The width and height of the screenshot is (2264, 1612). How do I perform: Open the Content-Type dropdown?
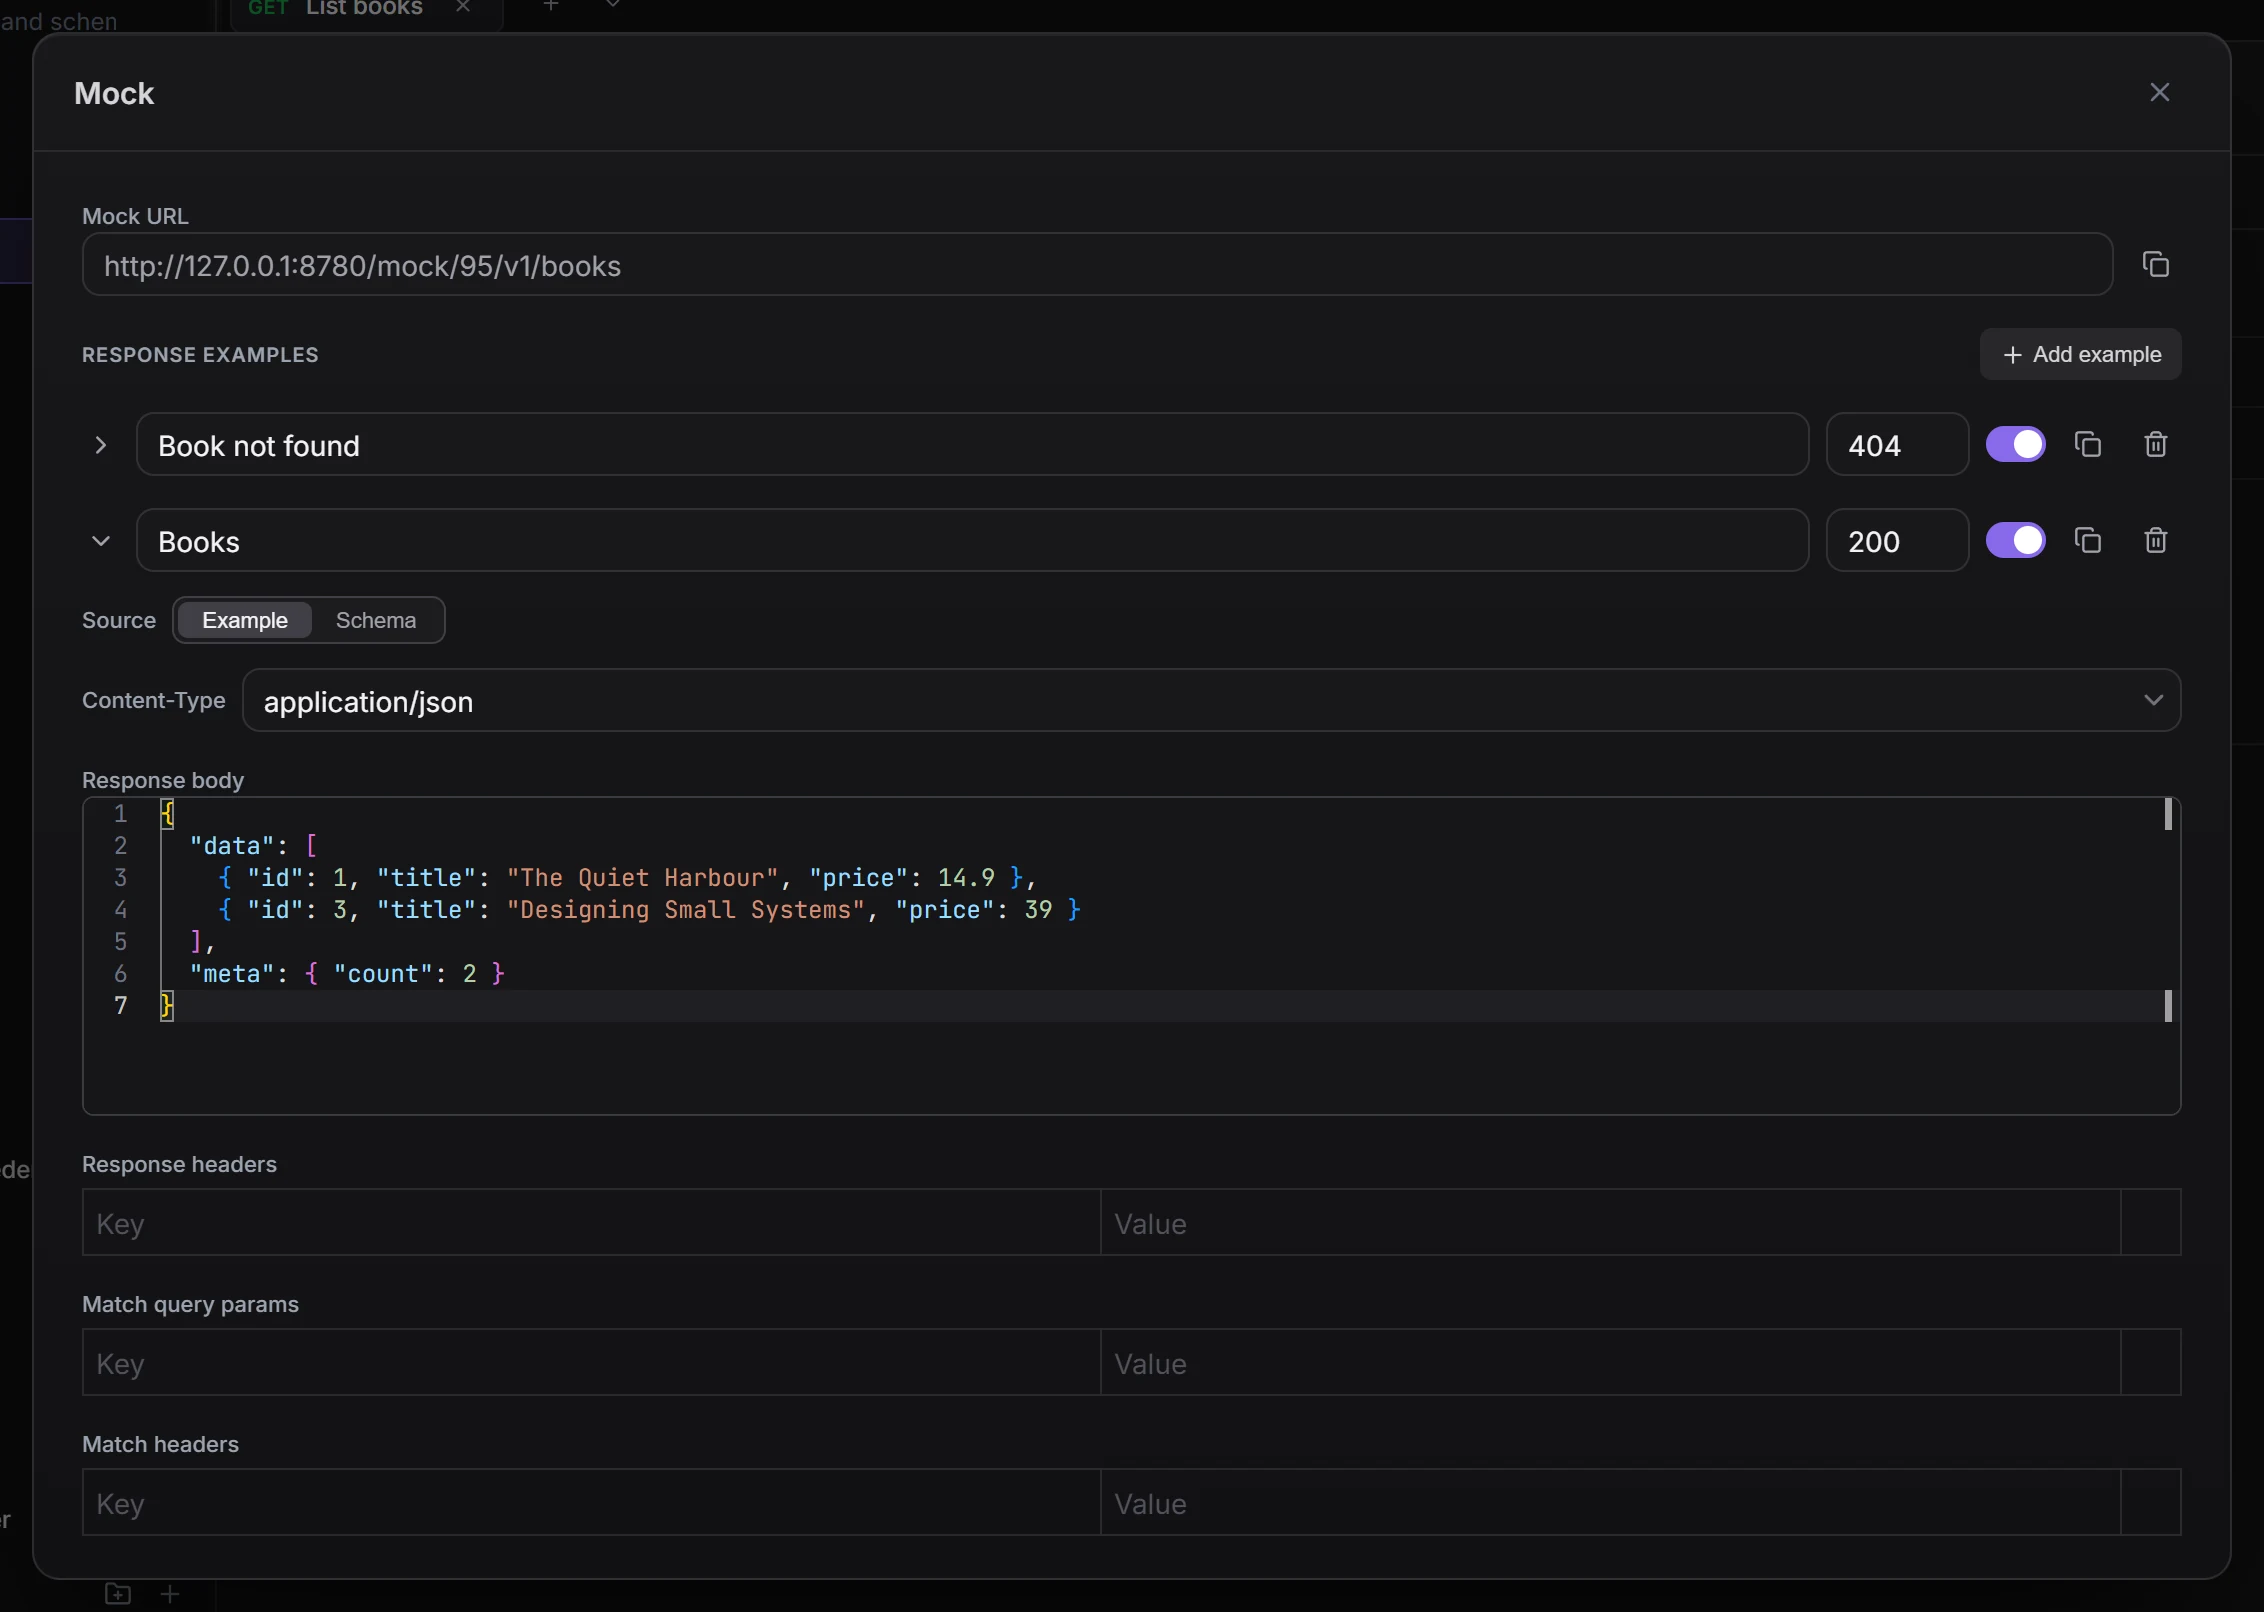tap(1211, 701)
